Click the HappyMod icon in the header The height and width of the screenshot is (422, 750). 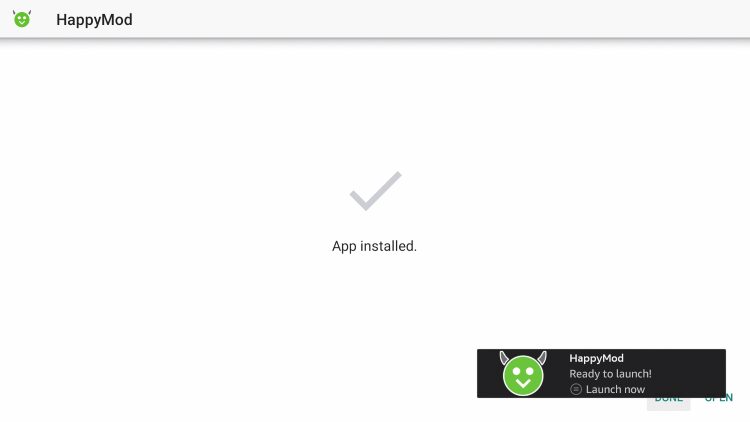22,19
